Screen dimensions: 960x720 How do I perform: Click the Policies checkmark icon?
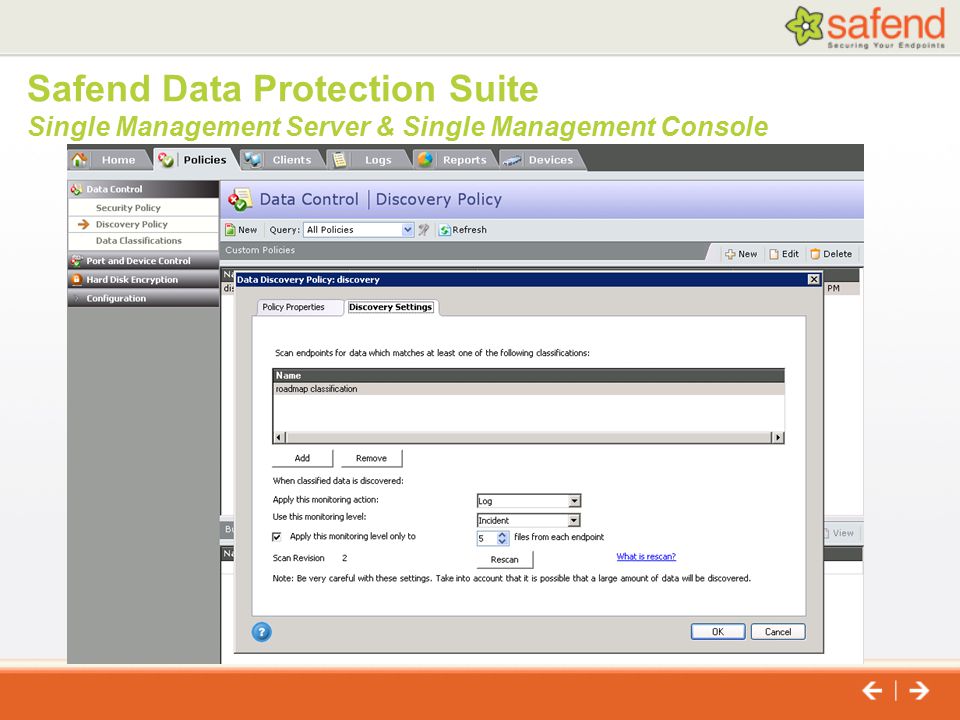(x=166, y=160)
